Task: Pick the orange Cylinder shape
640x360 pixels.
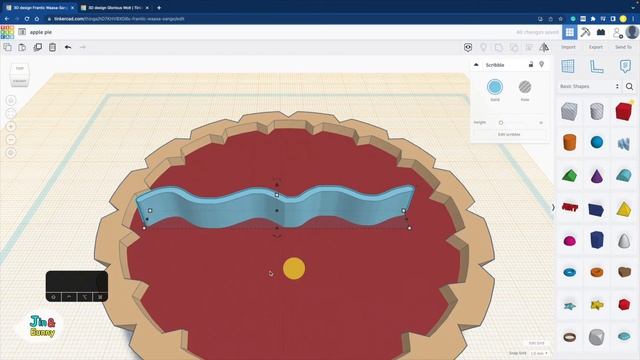Action: 569,143
